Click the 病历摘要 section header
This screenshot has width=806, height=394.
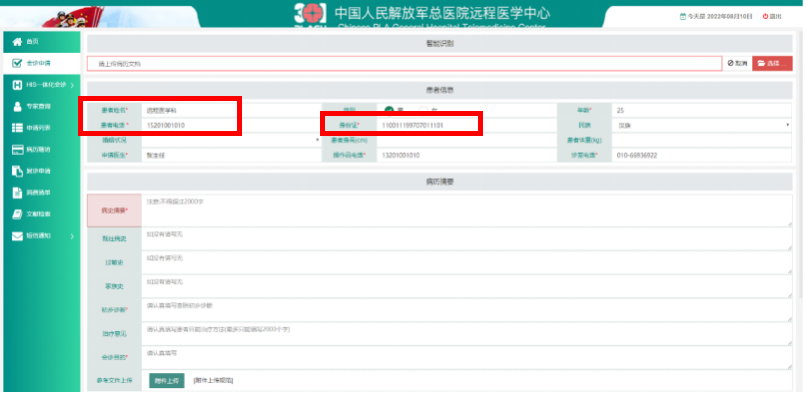click(x=439, y=182)
